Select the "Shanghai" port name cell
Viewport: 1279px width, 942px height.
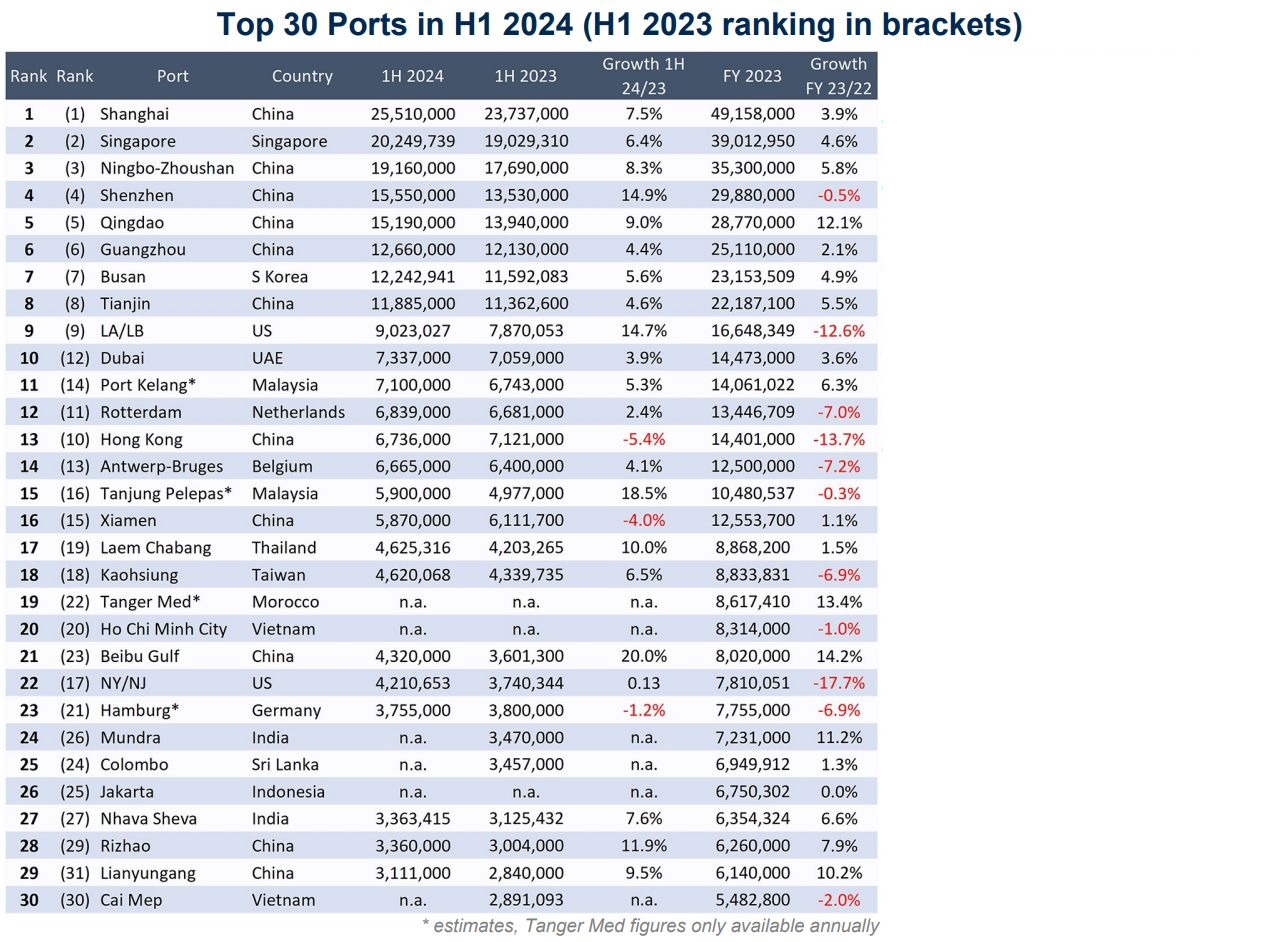(x=134, y=114)
